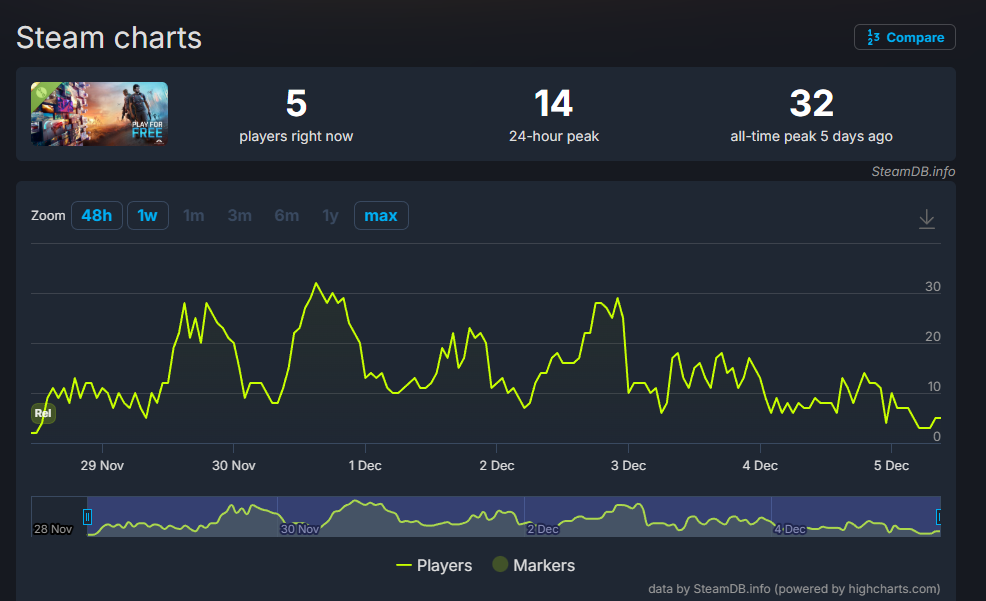The image size is (986, 601).
Task: Toggle the Players series in legend
Action: [x=433, y=565]
